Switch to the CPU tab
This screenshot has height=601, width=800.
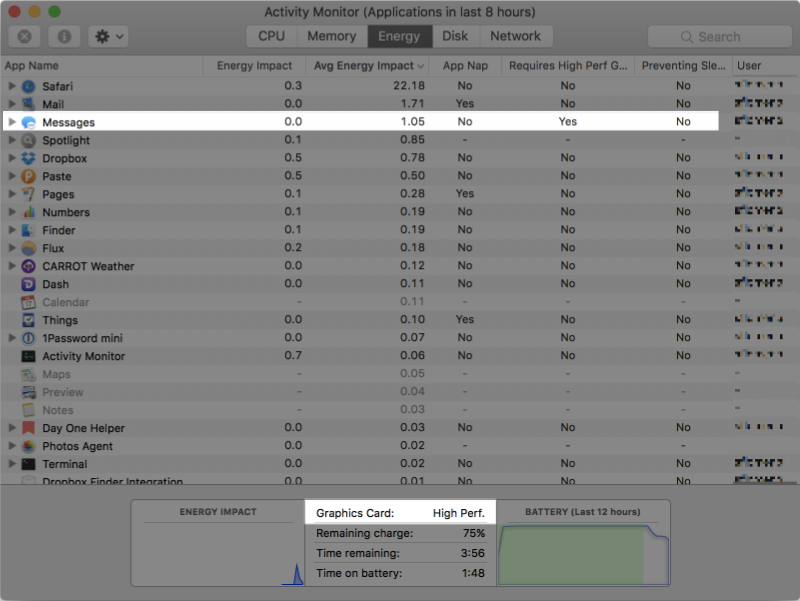[271, 36]
